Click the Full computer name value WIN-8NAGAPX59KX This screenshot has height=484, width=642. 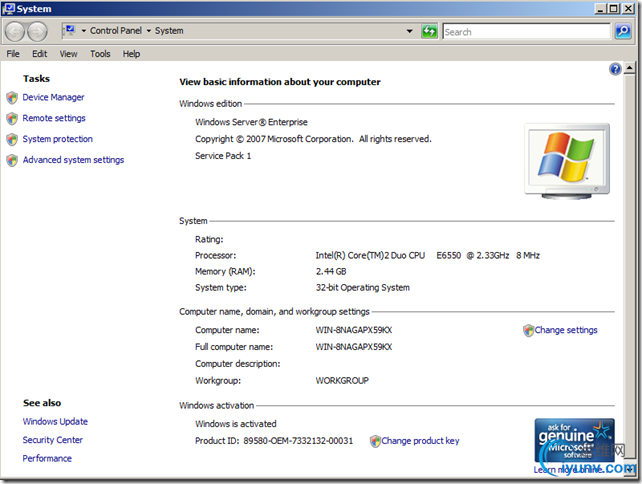pyautogui.click(x=354, y=347)
